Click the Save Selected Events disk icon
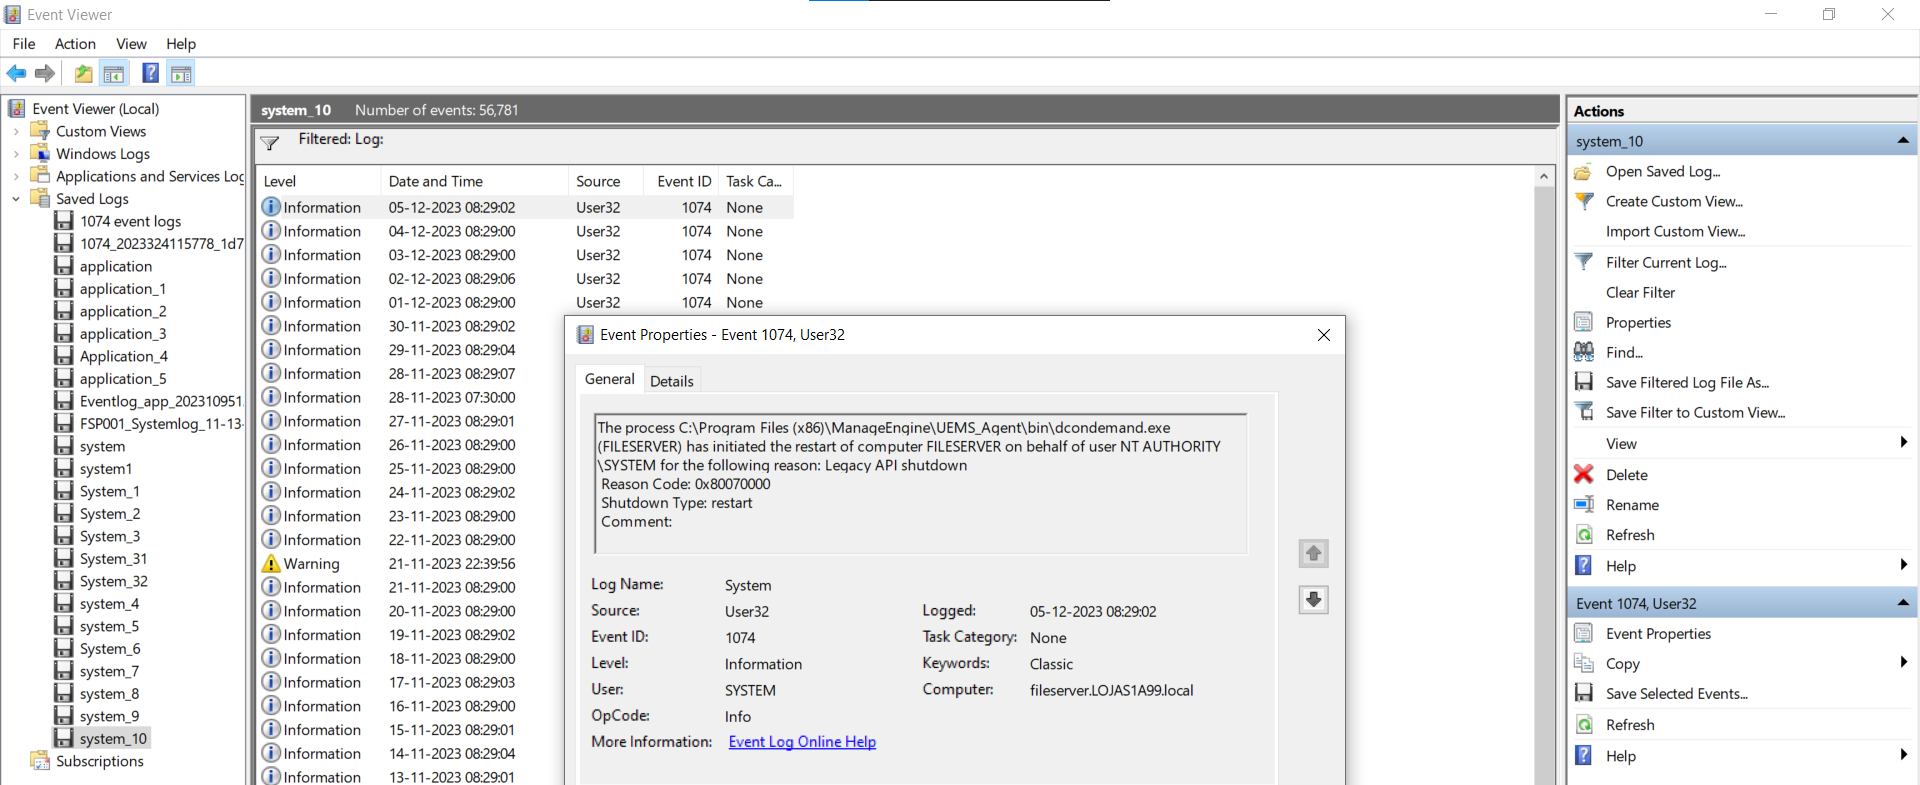 click(1584, 693)
